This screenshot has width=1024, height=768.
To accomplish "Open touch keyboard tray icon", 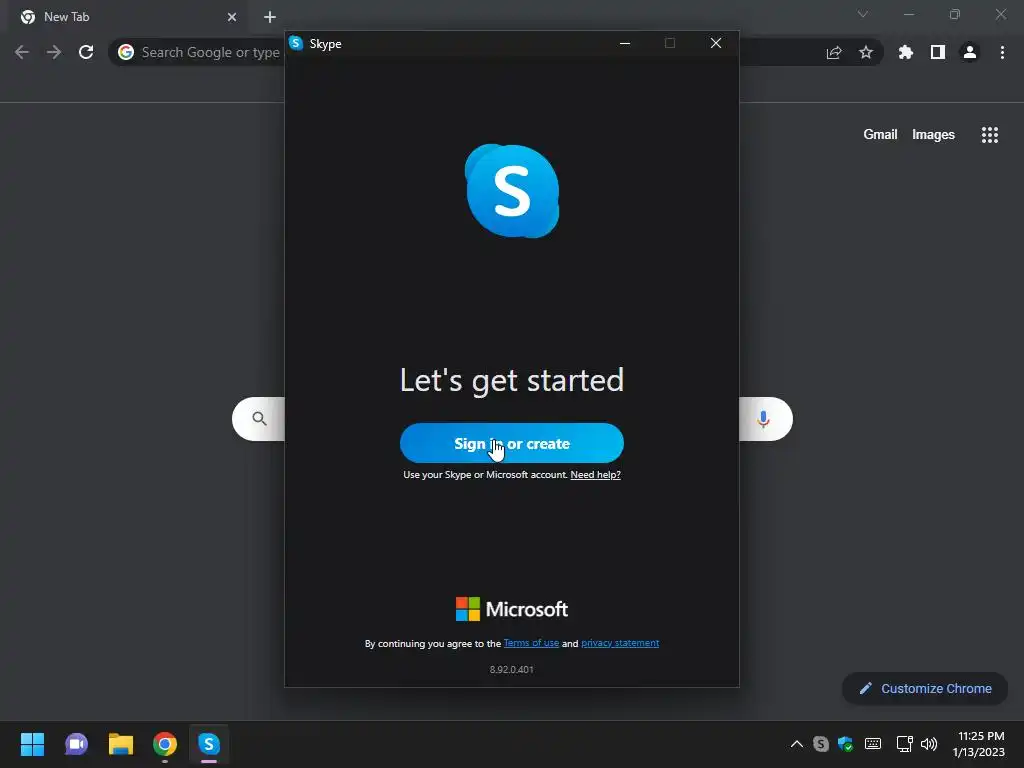I will (872, 744).
